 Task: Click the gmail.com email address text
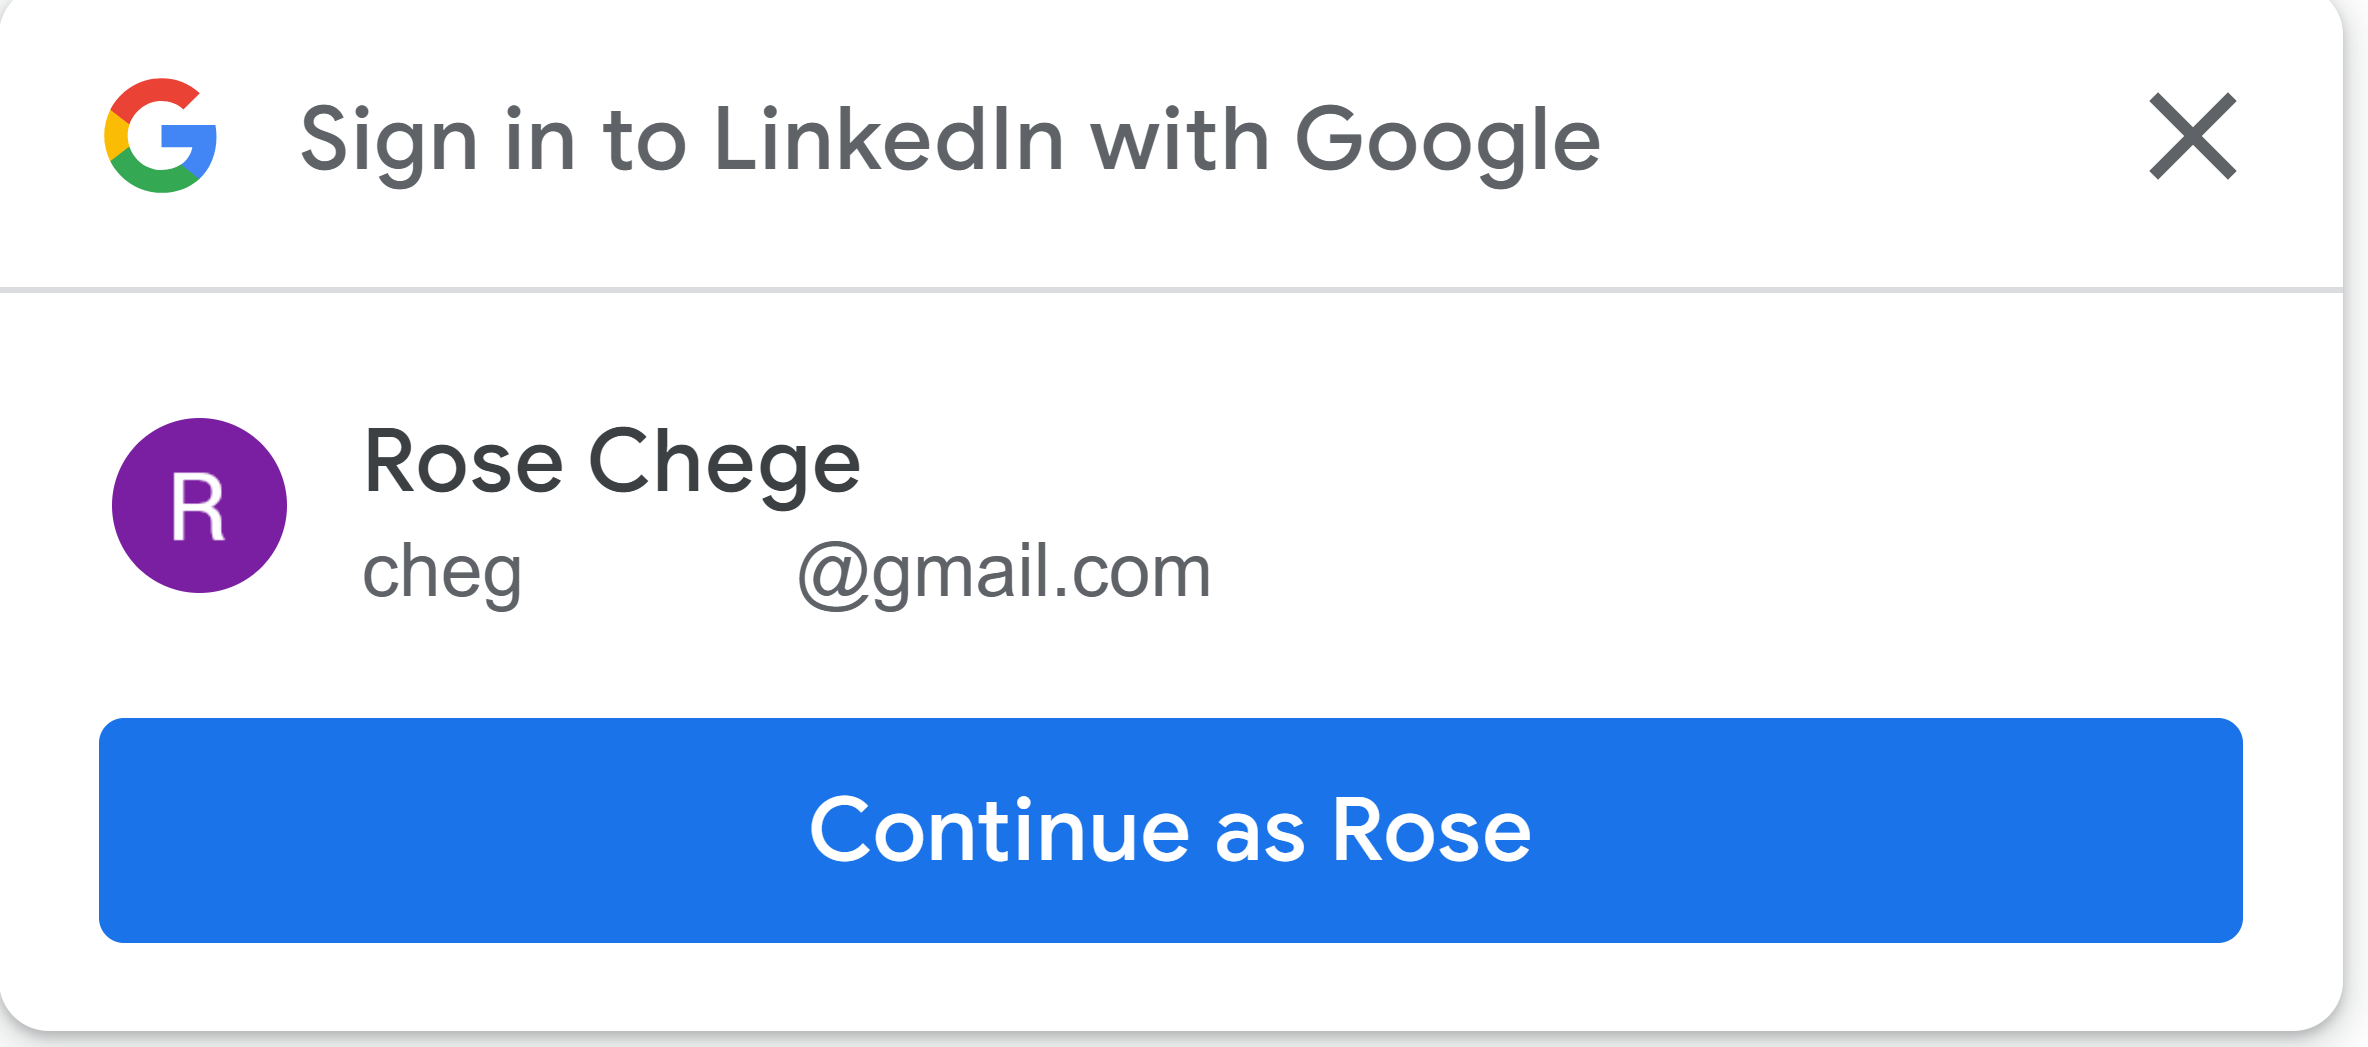(786, 572)
